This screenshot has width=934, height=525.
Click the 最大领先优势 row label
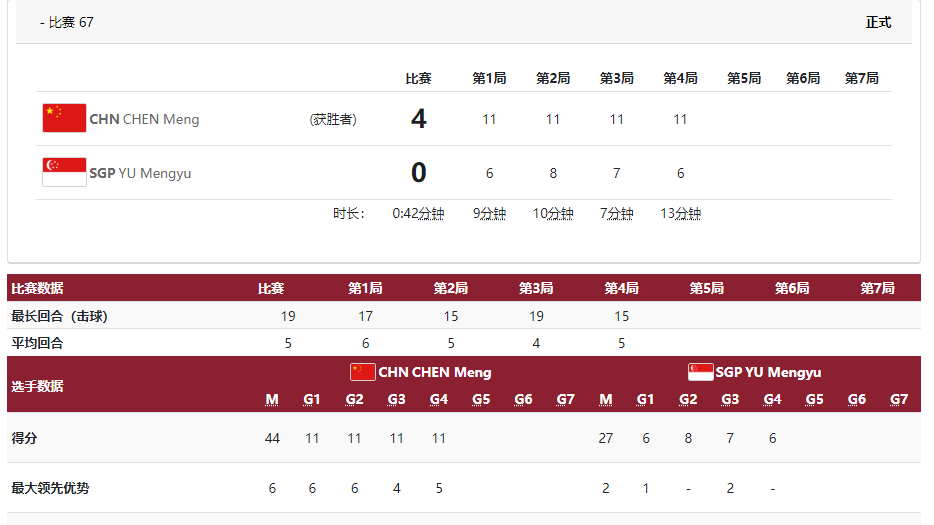(50, 488)
